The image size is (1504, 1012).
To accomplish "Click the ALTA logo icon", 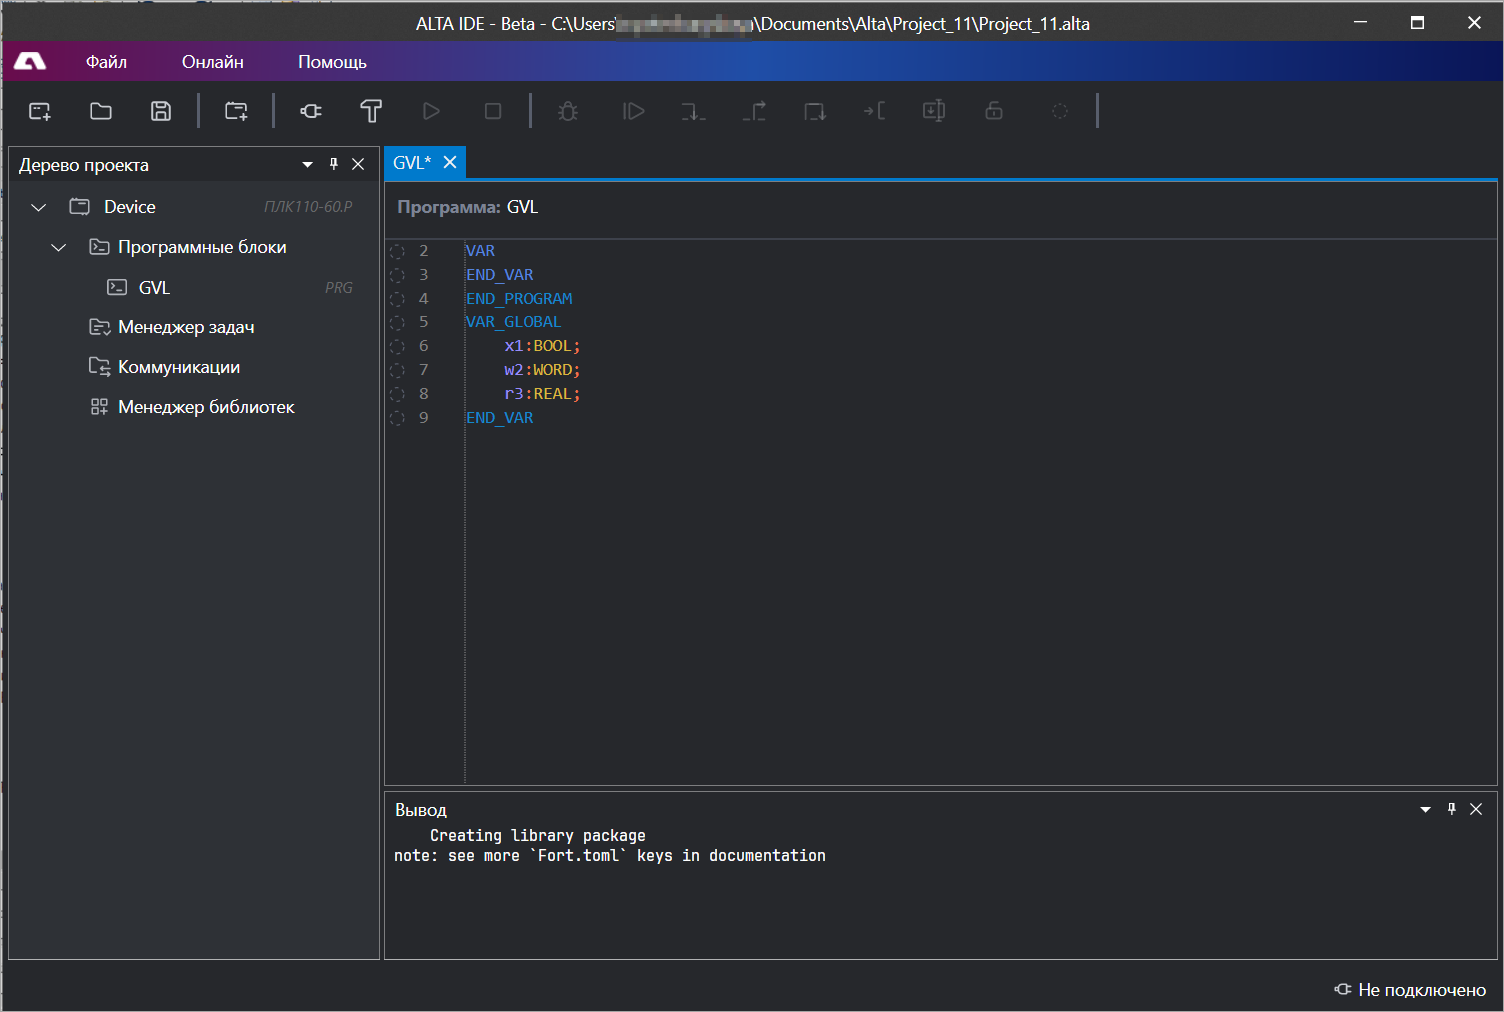I will click(30, 62).
